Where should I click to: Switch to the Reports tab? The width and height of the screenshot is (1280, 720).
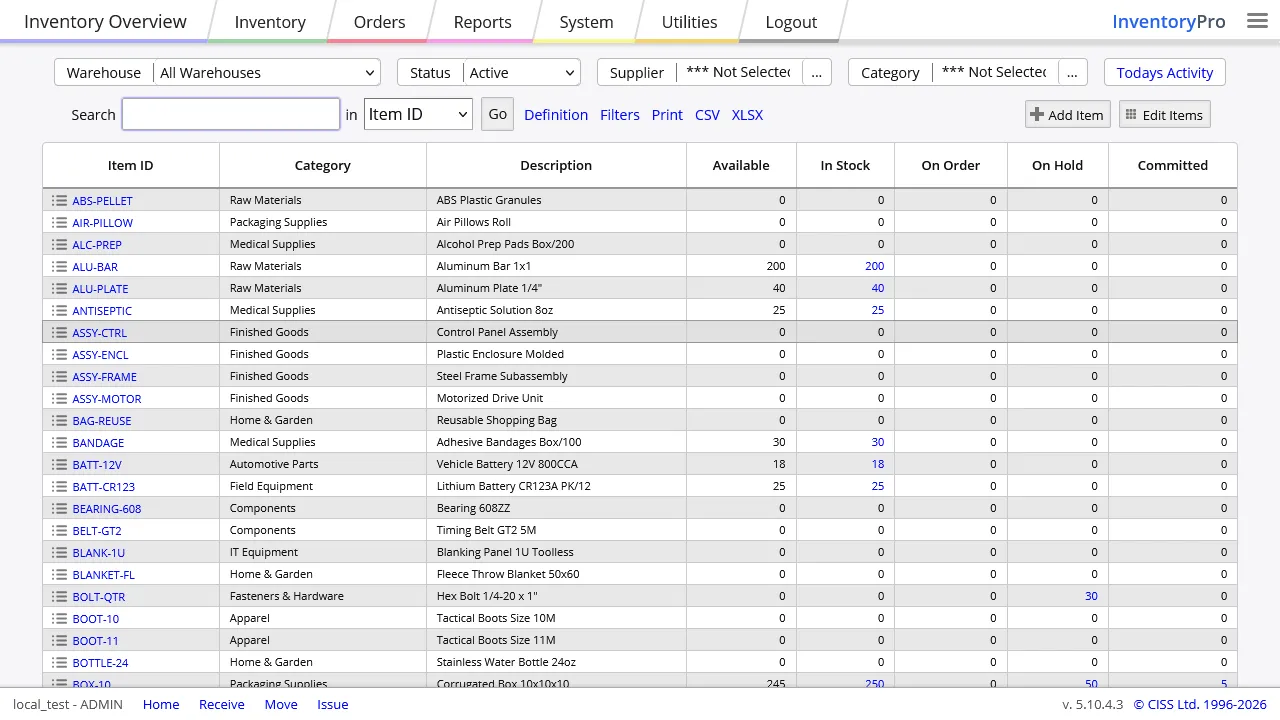[x=482, y=21]
